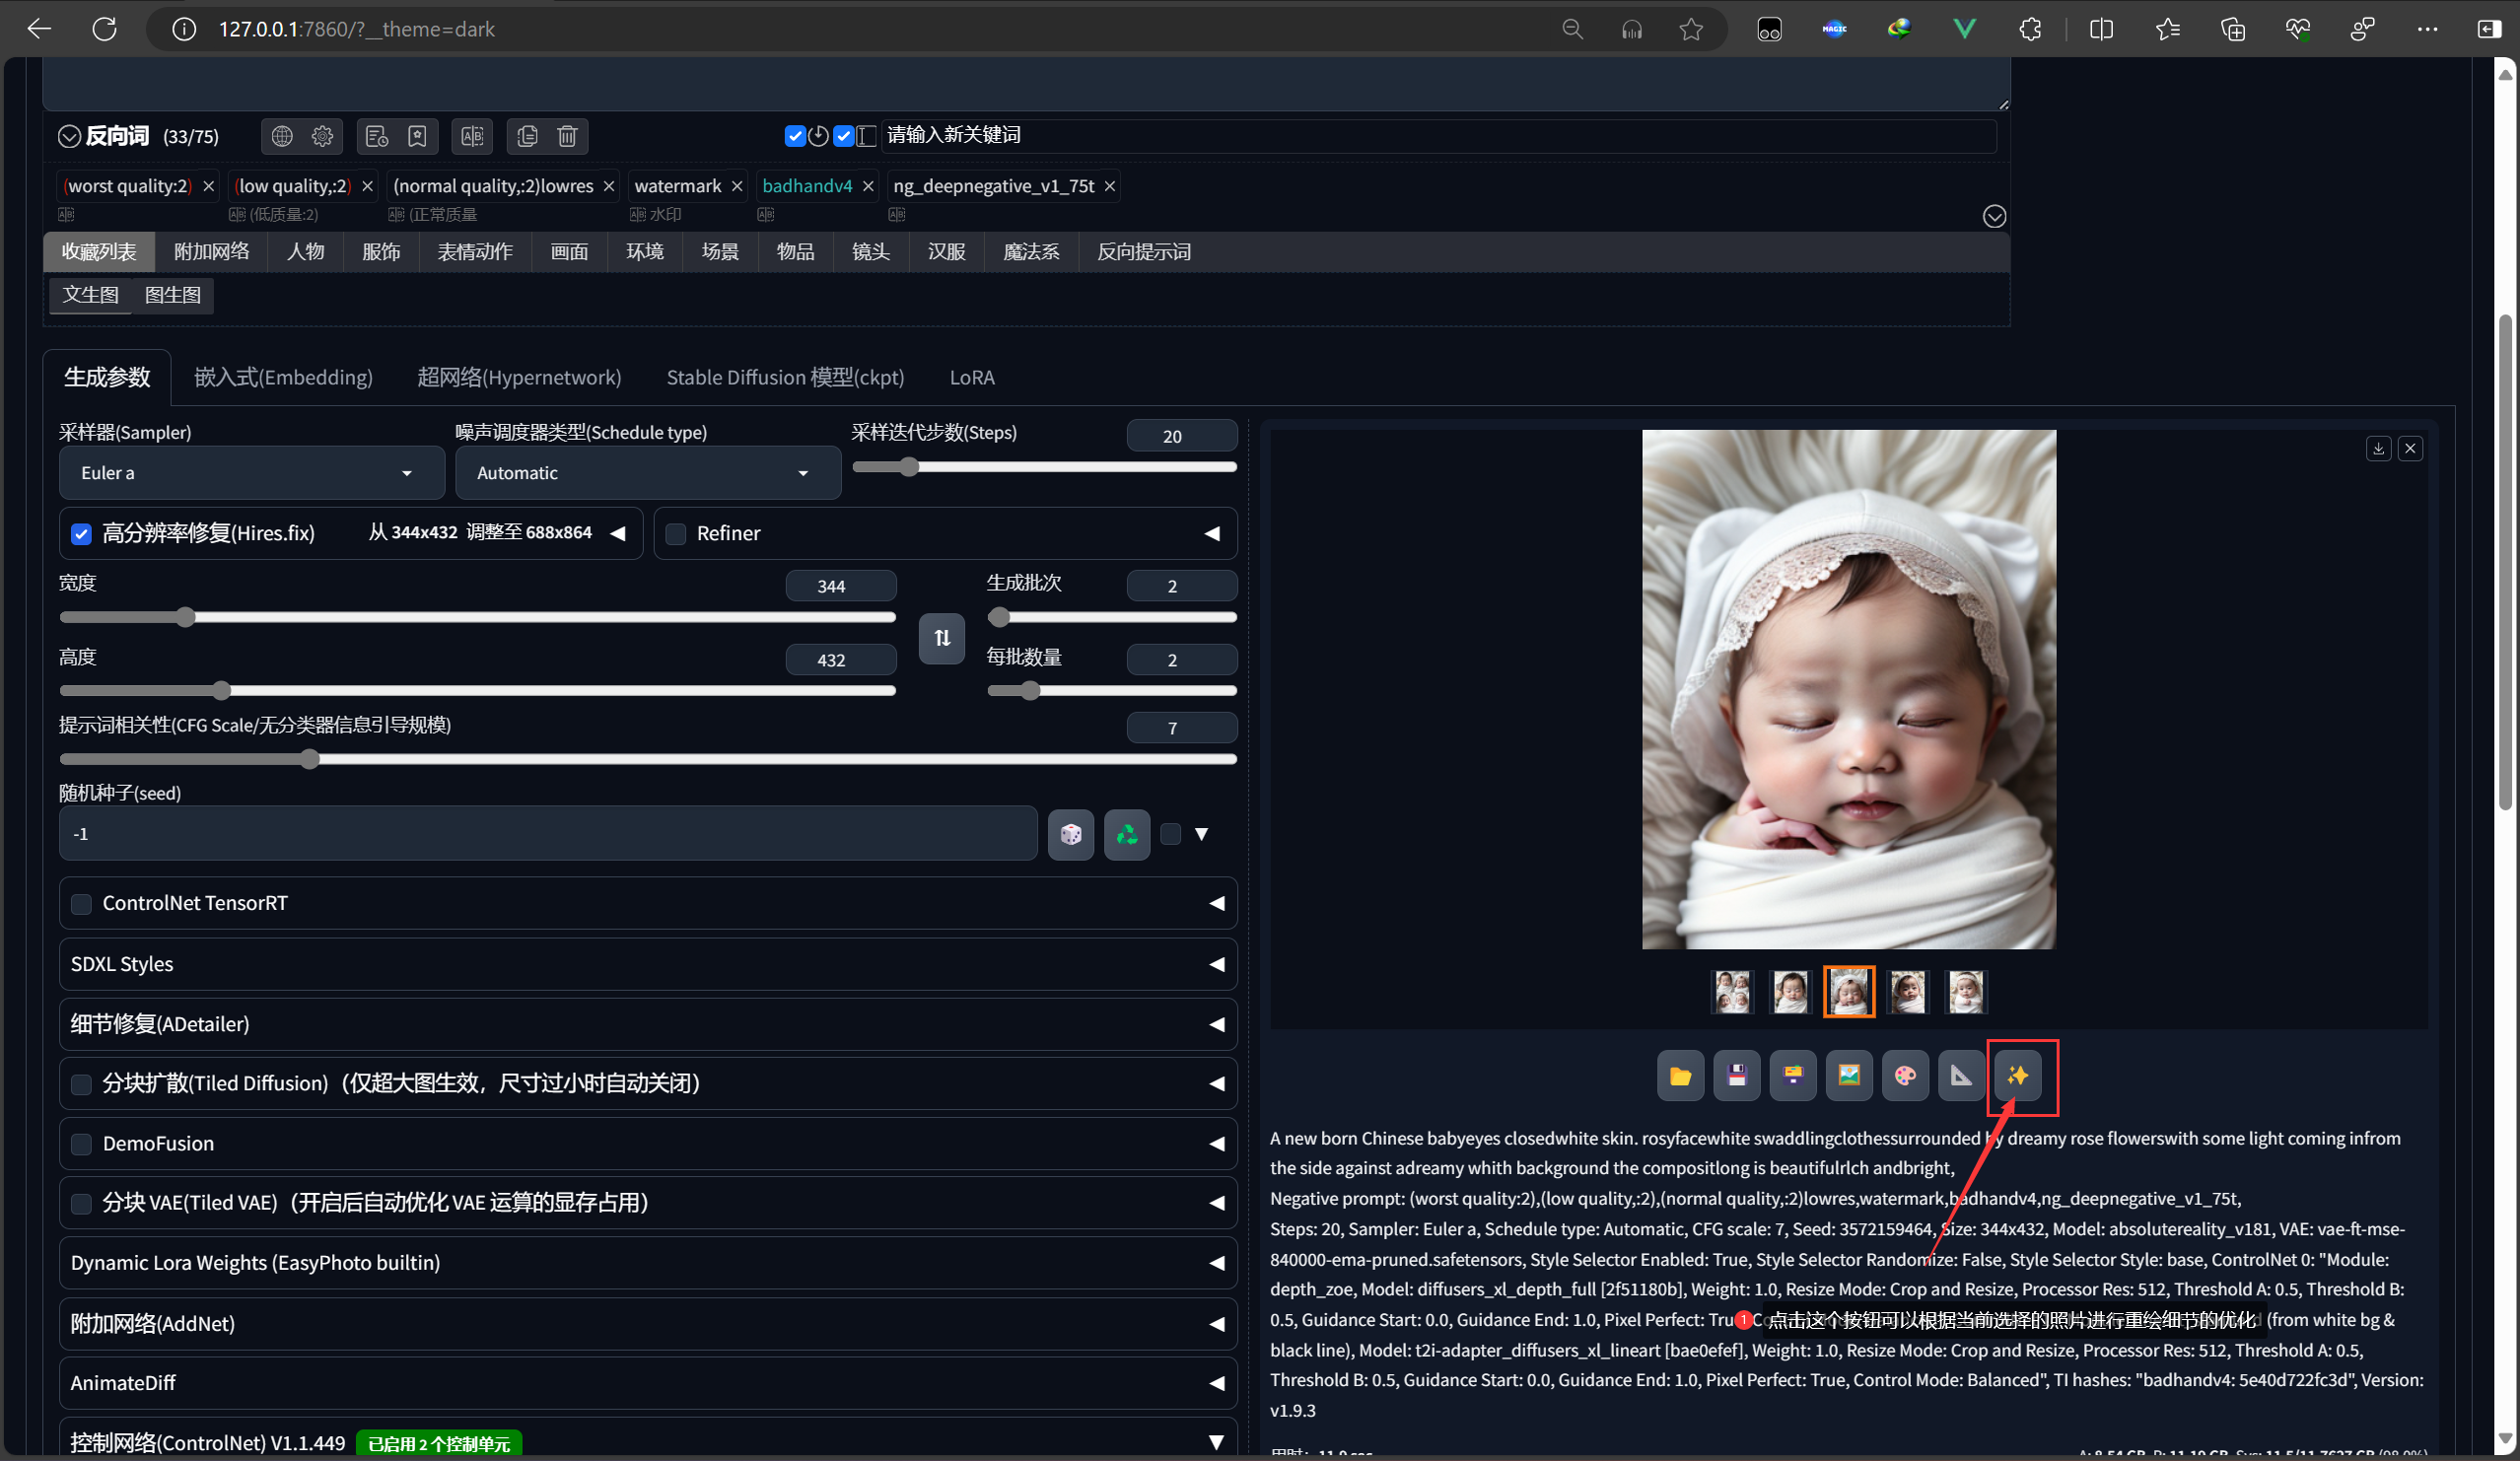This screenshot has height=1461, width=2520.
Task: Collapse the 反向词 panel chevron
Action: [x=69, y=136]
